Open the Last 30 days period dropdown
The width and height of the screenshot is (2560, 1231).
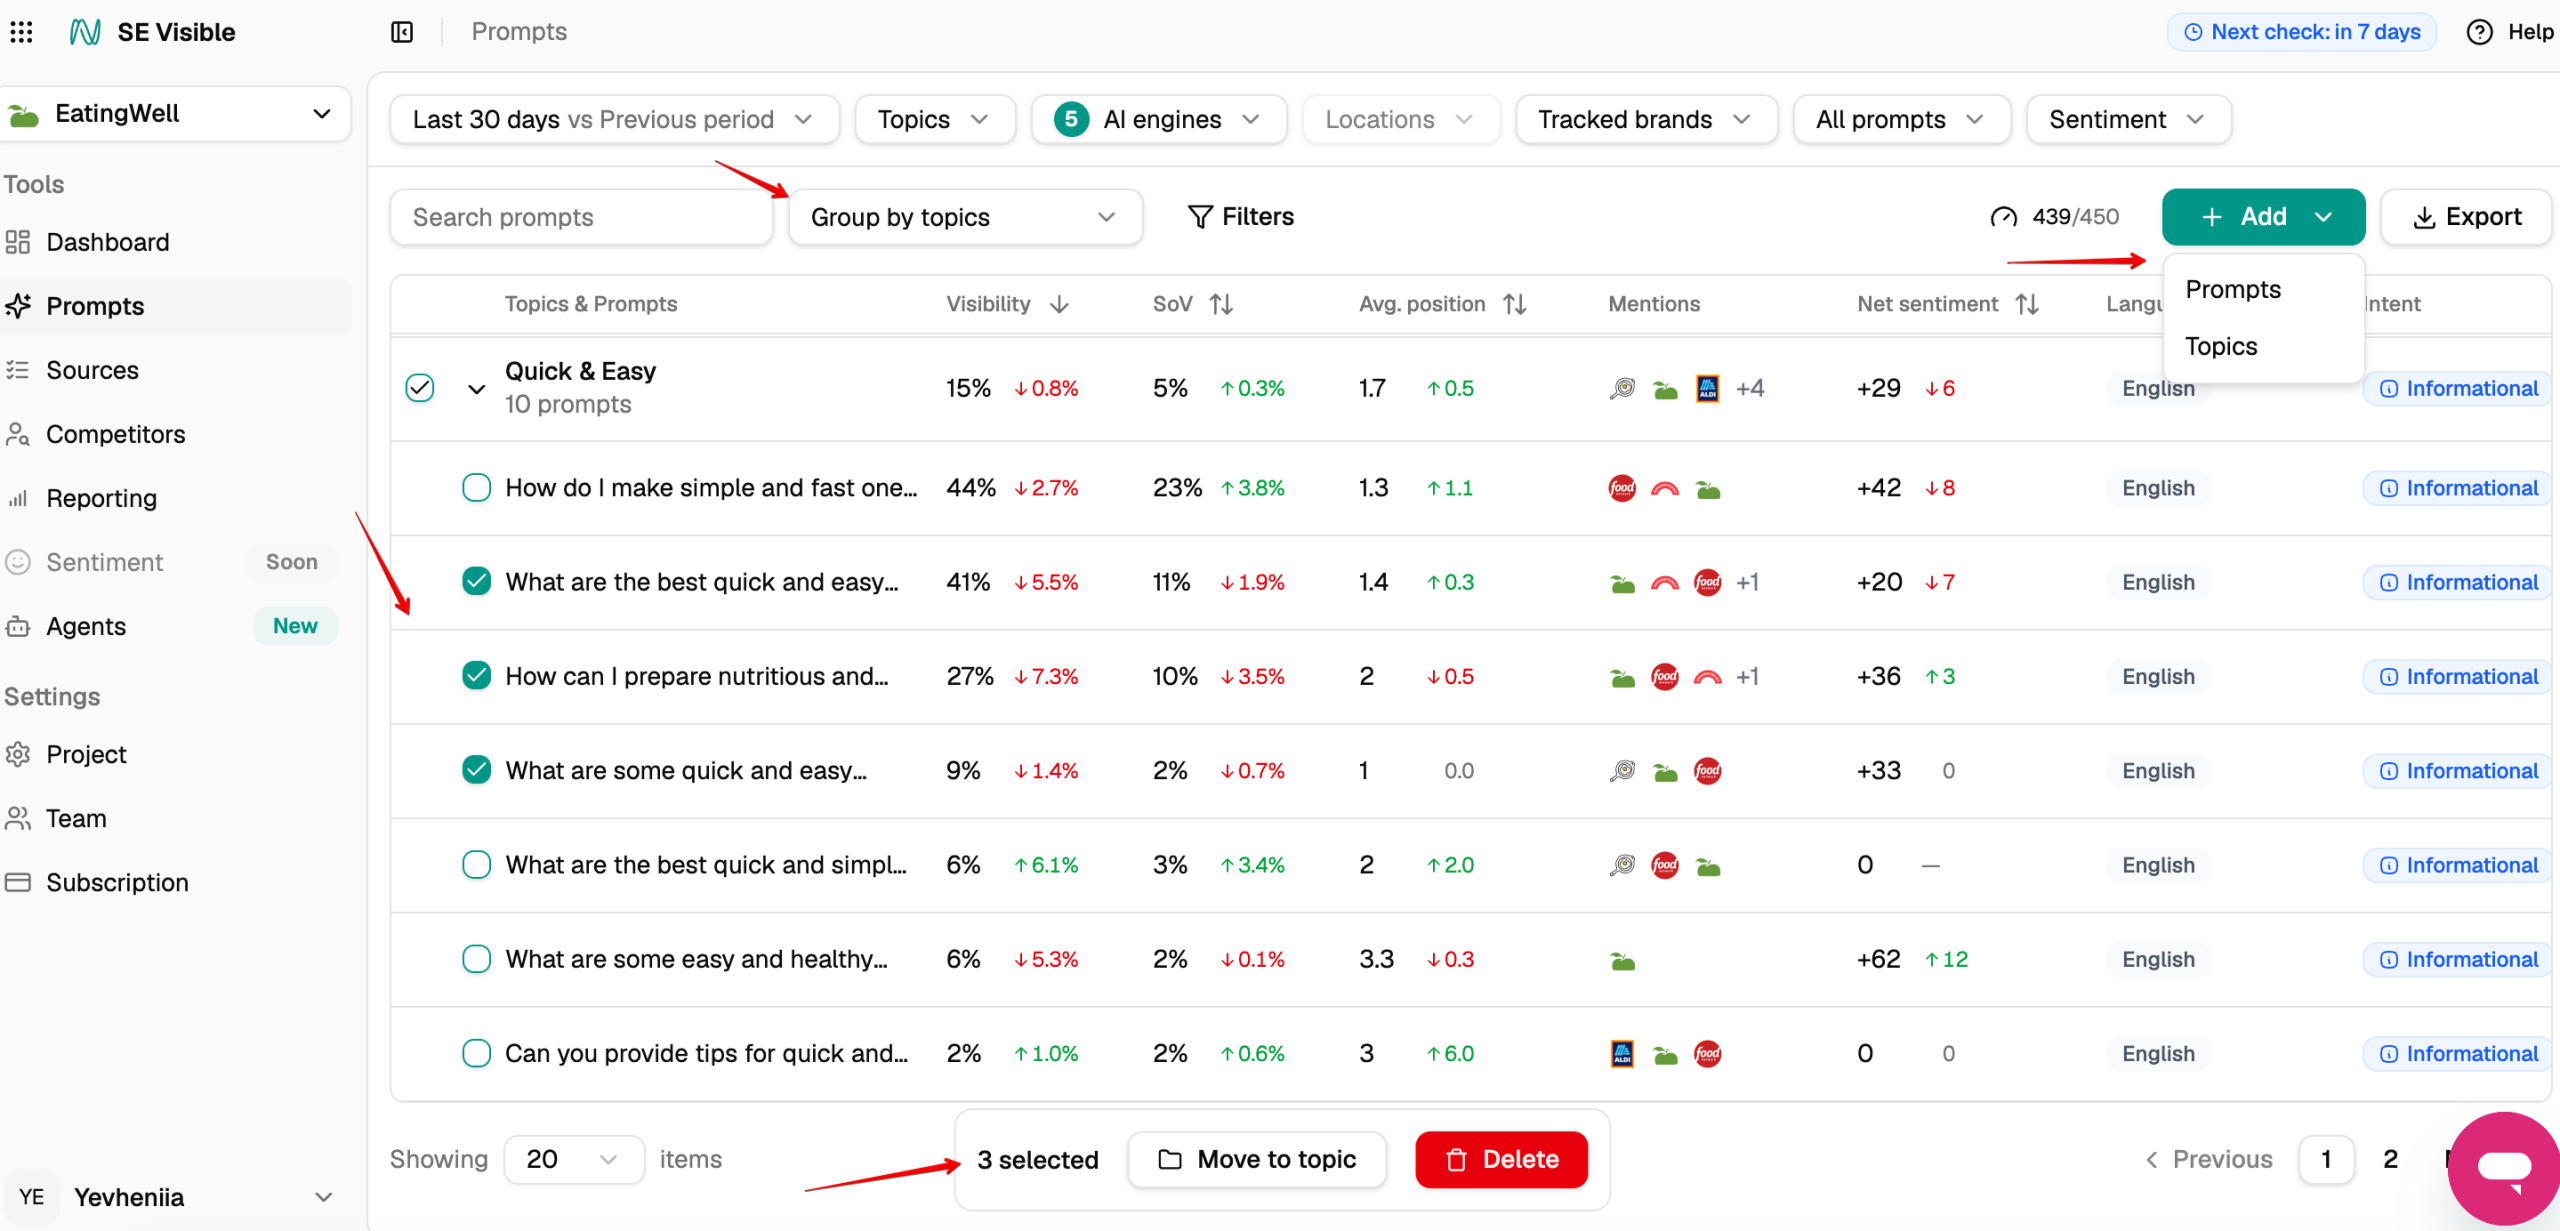614,120
